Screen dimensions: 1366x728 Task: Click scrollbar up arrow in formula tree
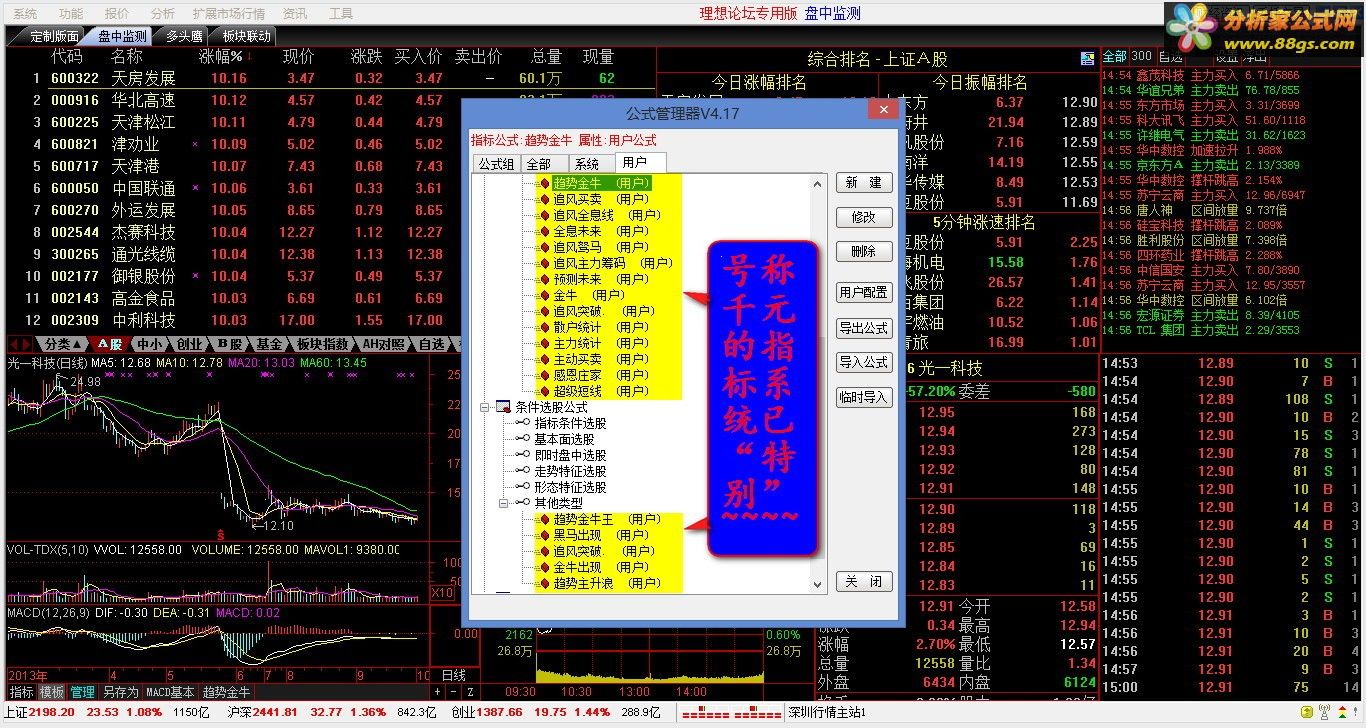(818, 184)
